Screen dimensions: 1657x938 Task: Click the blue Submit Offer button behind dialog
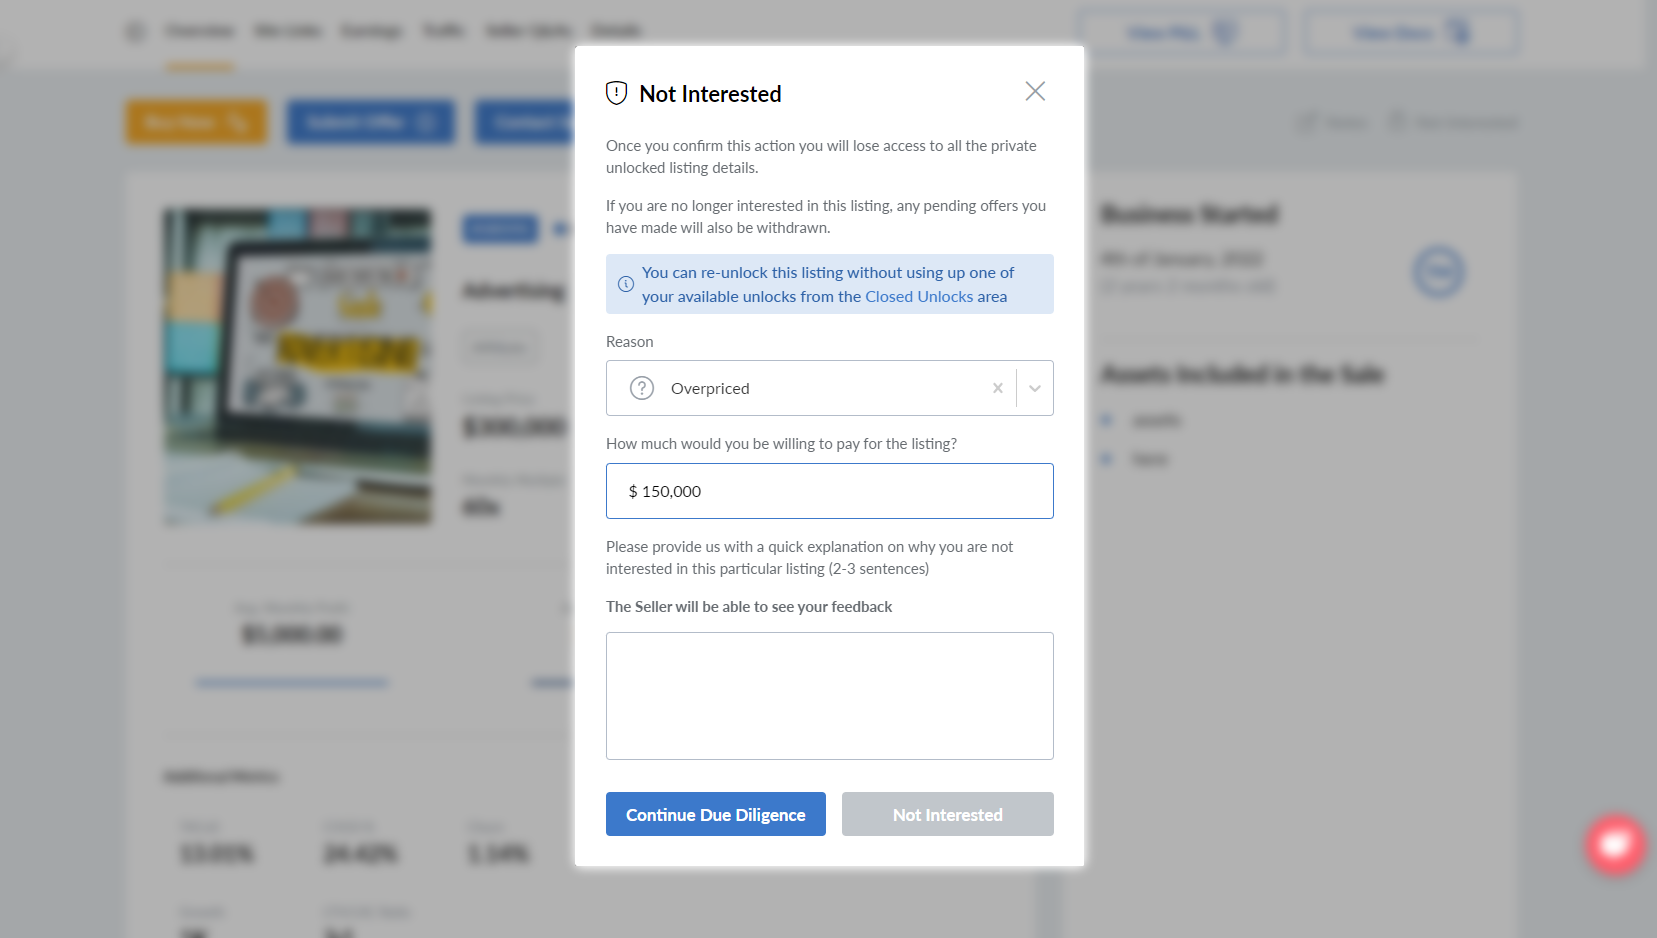[x=371, y=122]
